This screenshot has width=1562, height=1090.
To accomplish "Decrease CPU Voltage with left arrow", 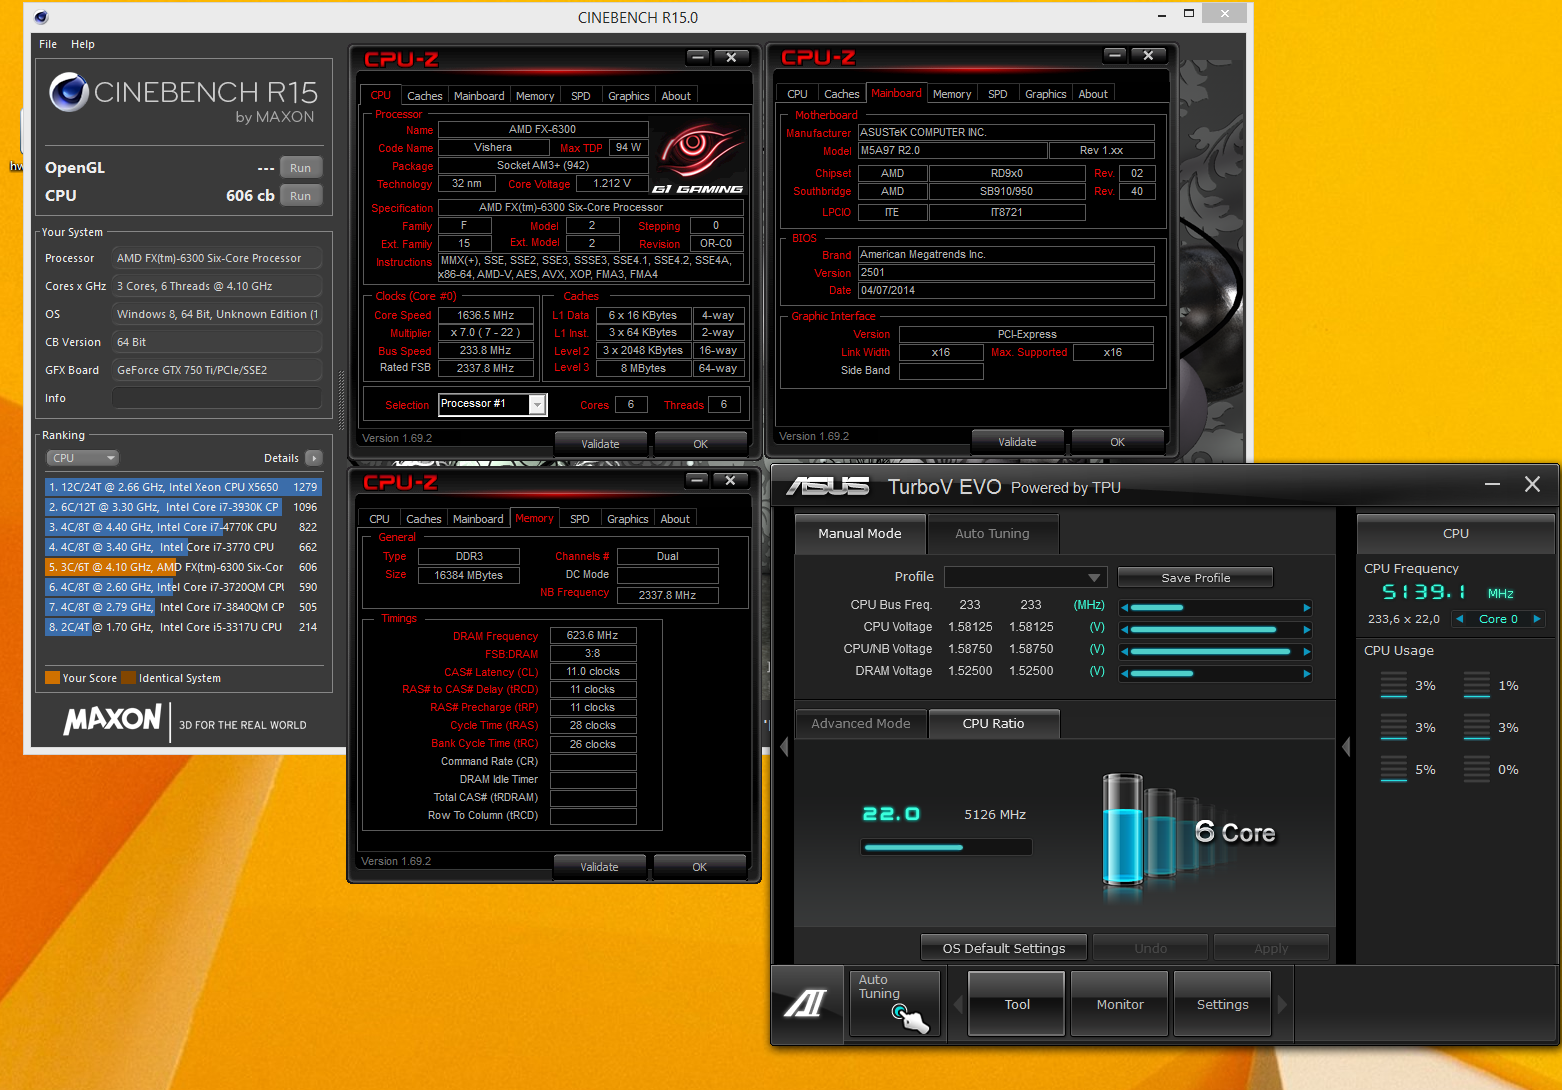I will [1125, 630].
